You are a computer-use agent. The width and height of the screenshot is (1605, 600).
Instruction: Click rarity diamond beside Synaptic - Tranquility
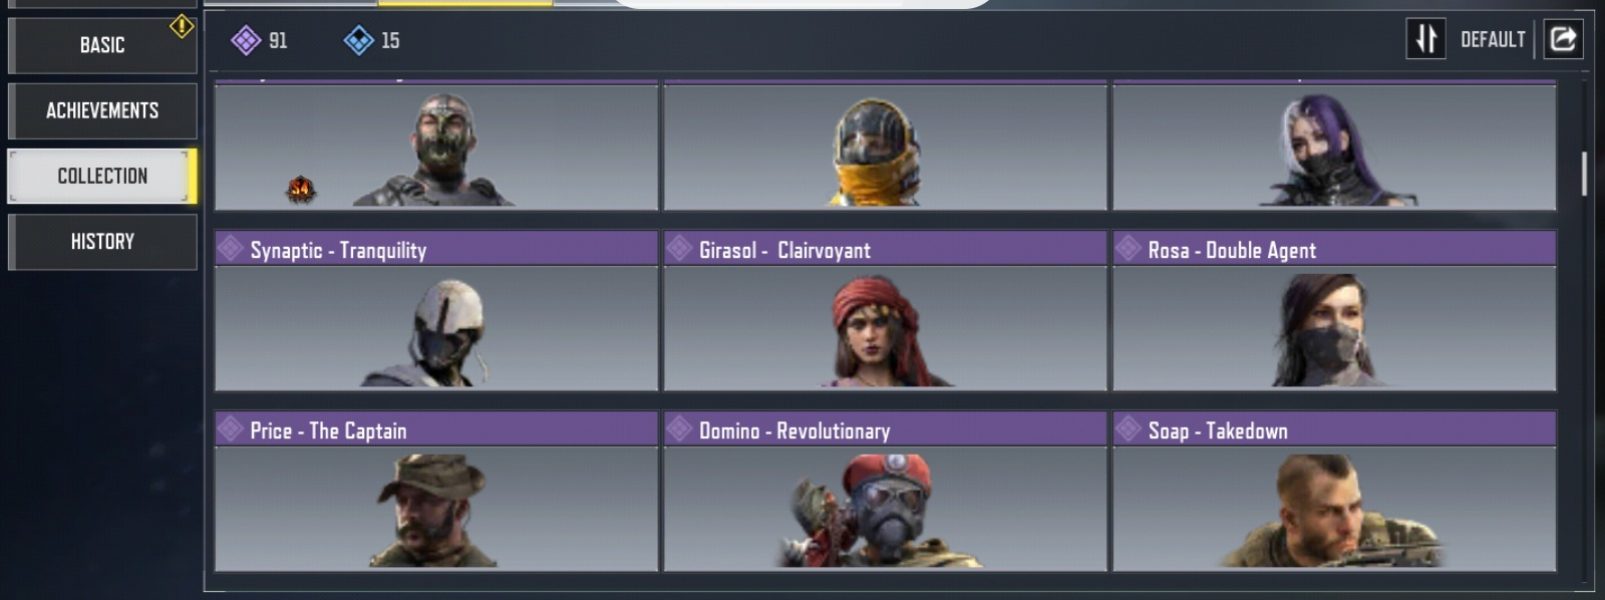[x=231, y=248]
